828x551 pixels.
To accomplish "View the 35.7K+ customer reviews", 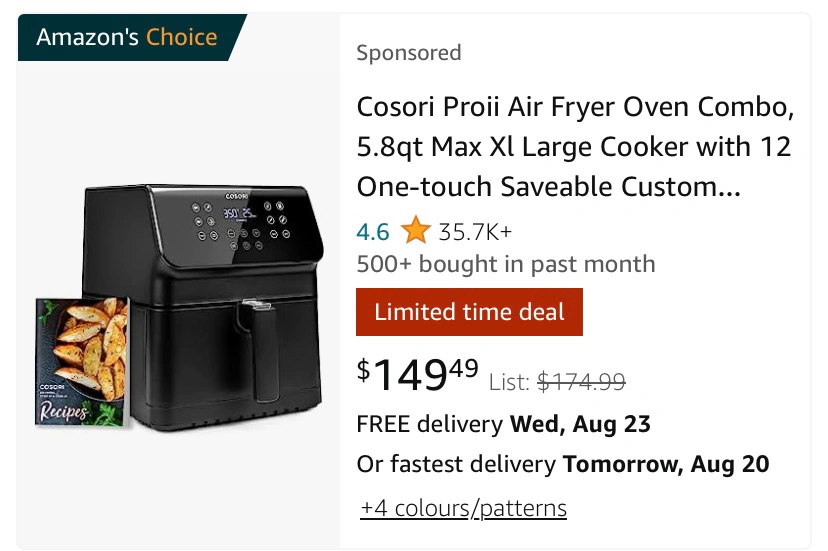I will tap(475, 232).
